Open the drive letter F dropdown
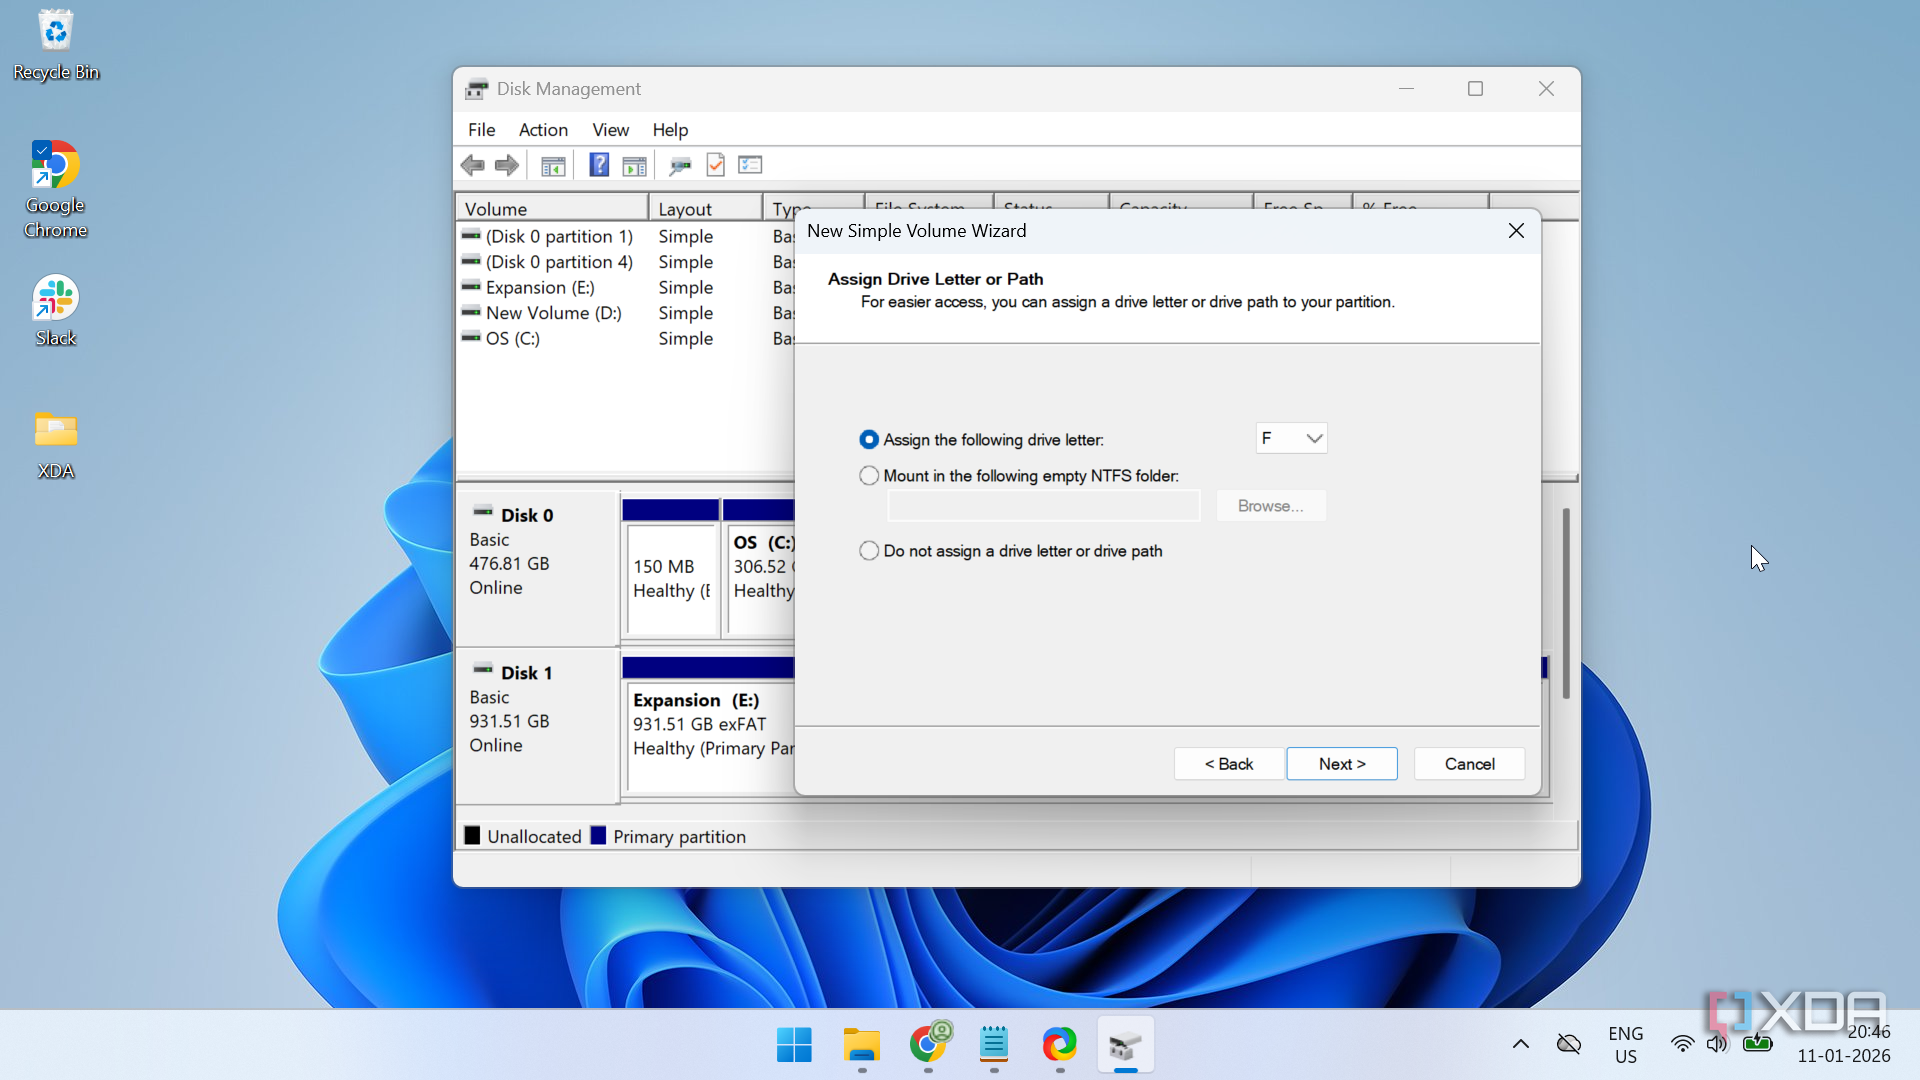Image resolution: width=1920 pixels, height=1080 pixels. click(1291, 438)
